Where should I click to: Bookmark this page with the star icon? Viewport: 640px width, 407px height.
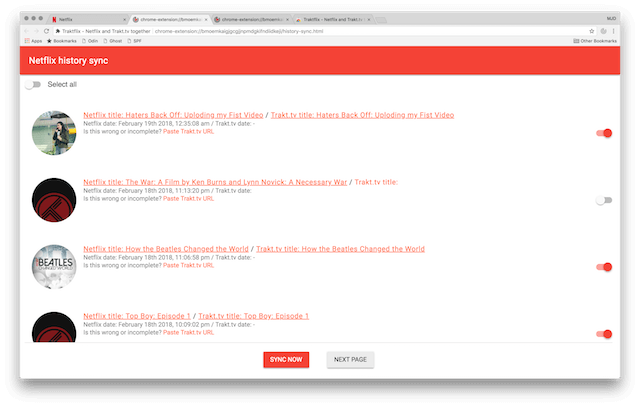(591, 31)
